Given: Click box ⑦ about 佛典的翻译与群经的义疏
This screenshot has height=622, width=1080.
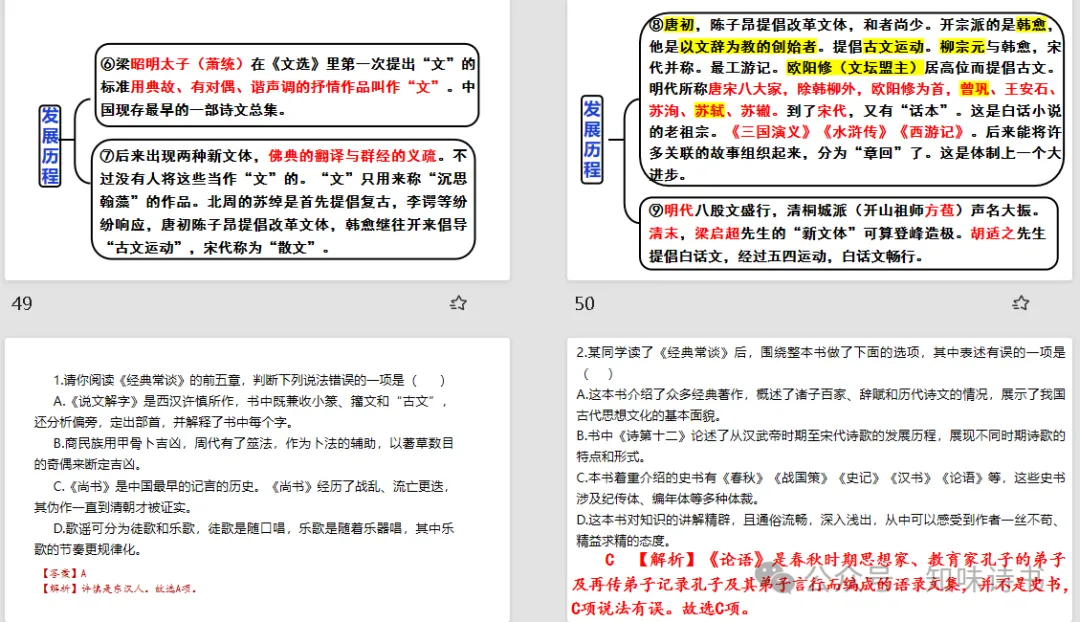Looking at the screenshot, I should coord(284,201).
